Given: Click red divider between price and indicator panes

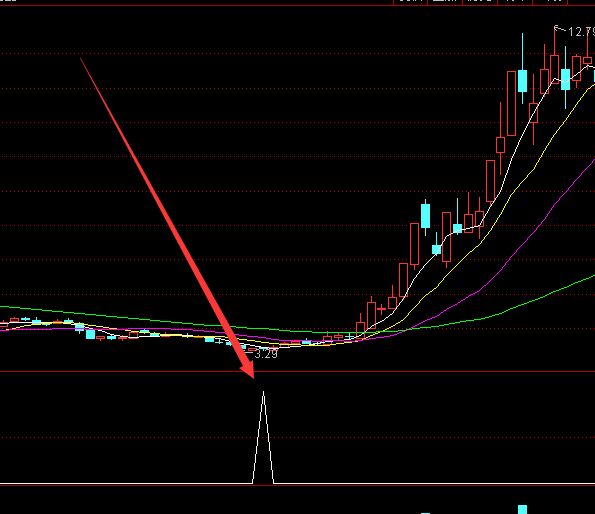Looking at the screenshot, I should (x=298, y=372).
